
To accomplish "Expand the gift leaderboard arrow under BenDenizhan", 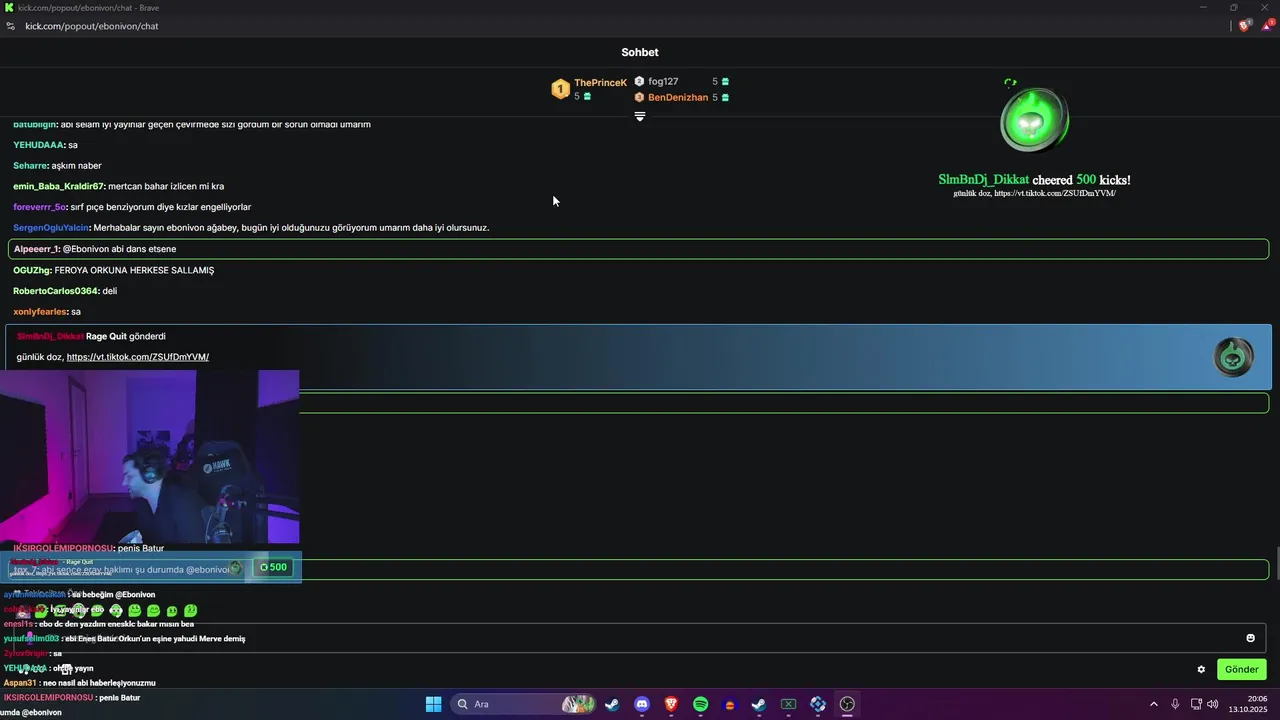I will tap(640, 117).
